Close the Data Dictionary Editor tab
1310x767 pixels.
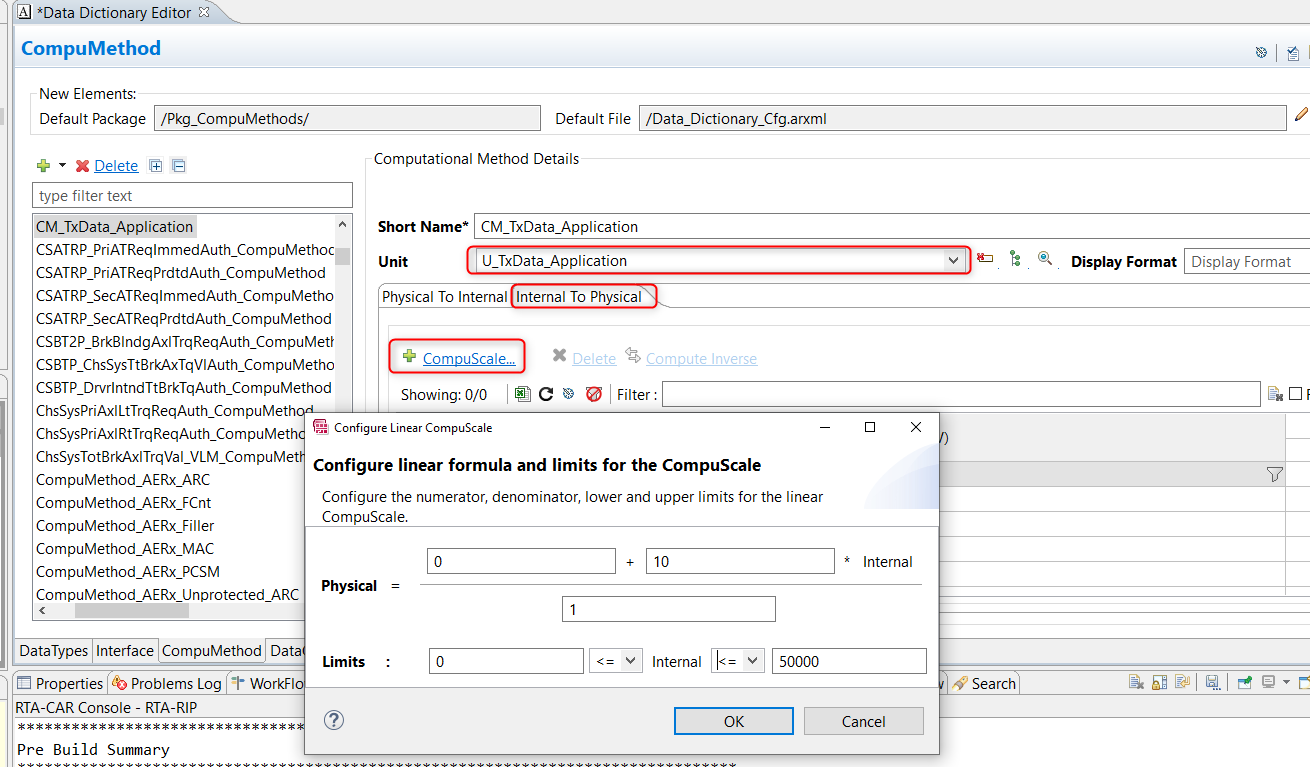[x=204, y=12]
